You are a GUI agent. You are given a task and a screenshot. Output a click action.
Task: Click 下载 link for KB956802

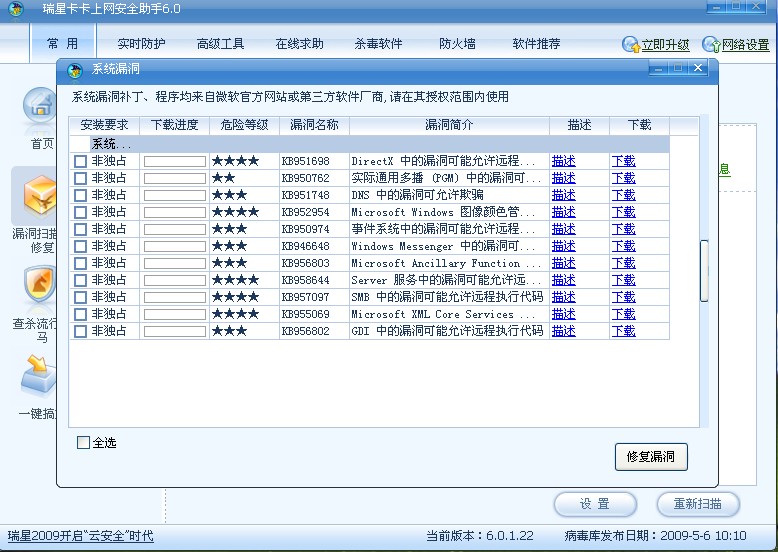(x=623, y=331)
